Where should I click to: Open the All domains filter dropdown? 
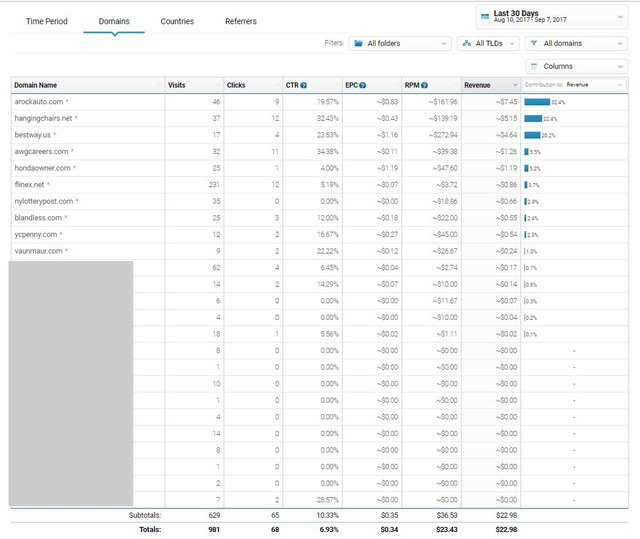click(x=576, y=43)
